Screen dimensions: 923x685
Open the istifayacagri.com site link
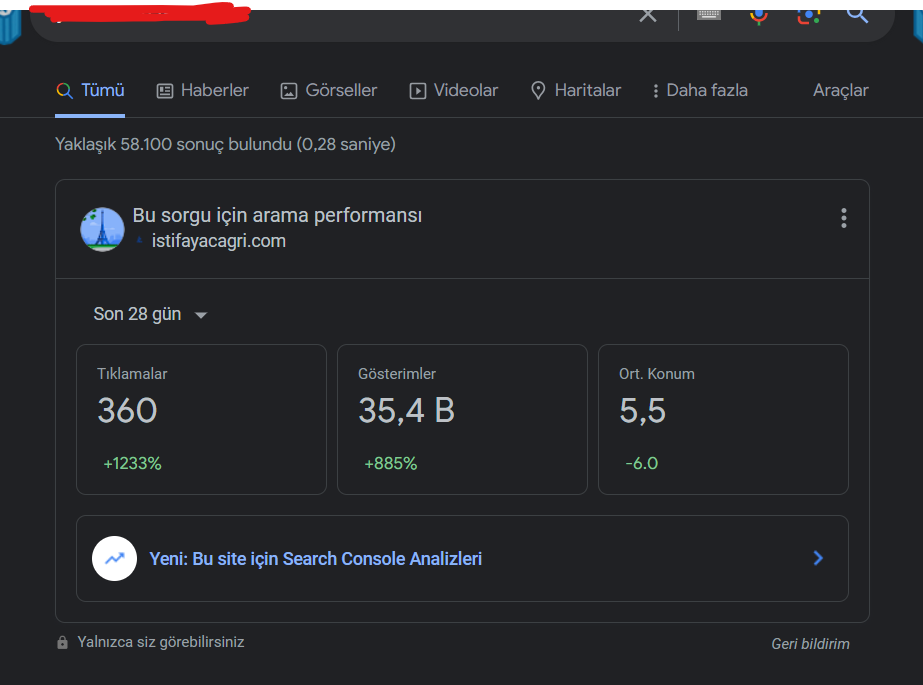coord(218,241)
